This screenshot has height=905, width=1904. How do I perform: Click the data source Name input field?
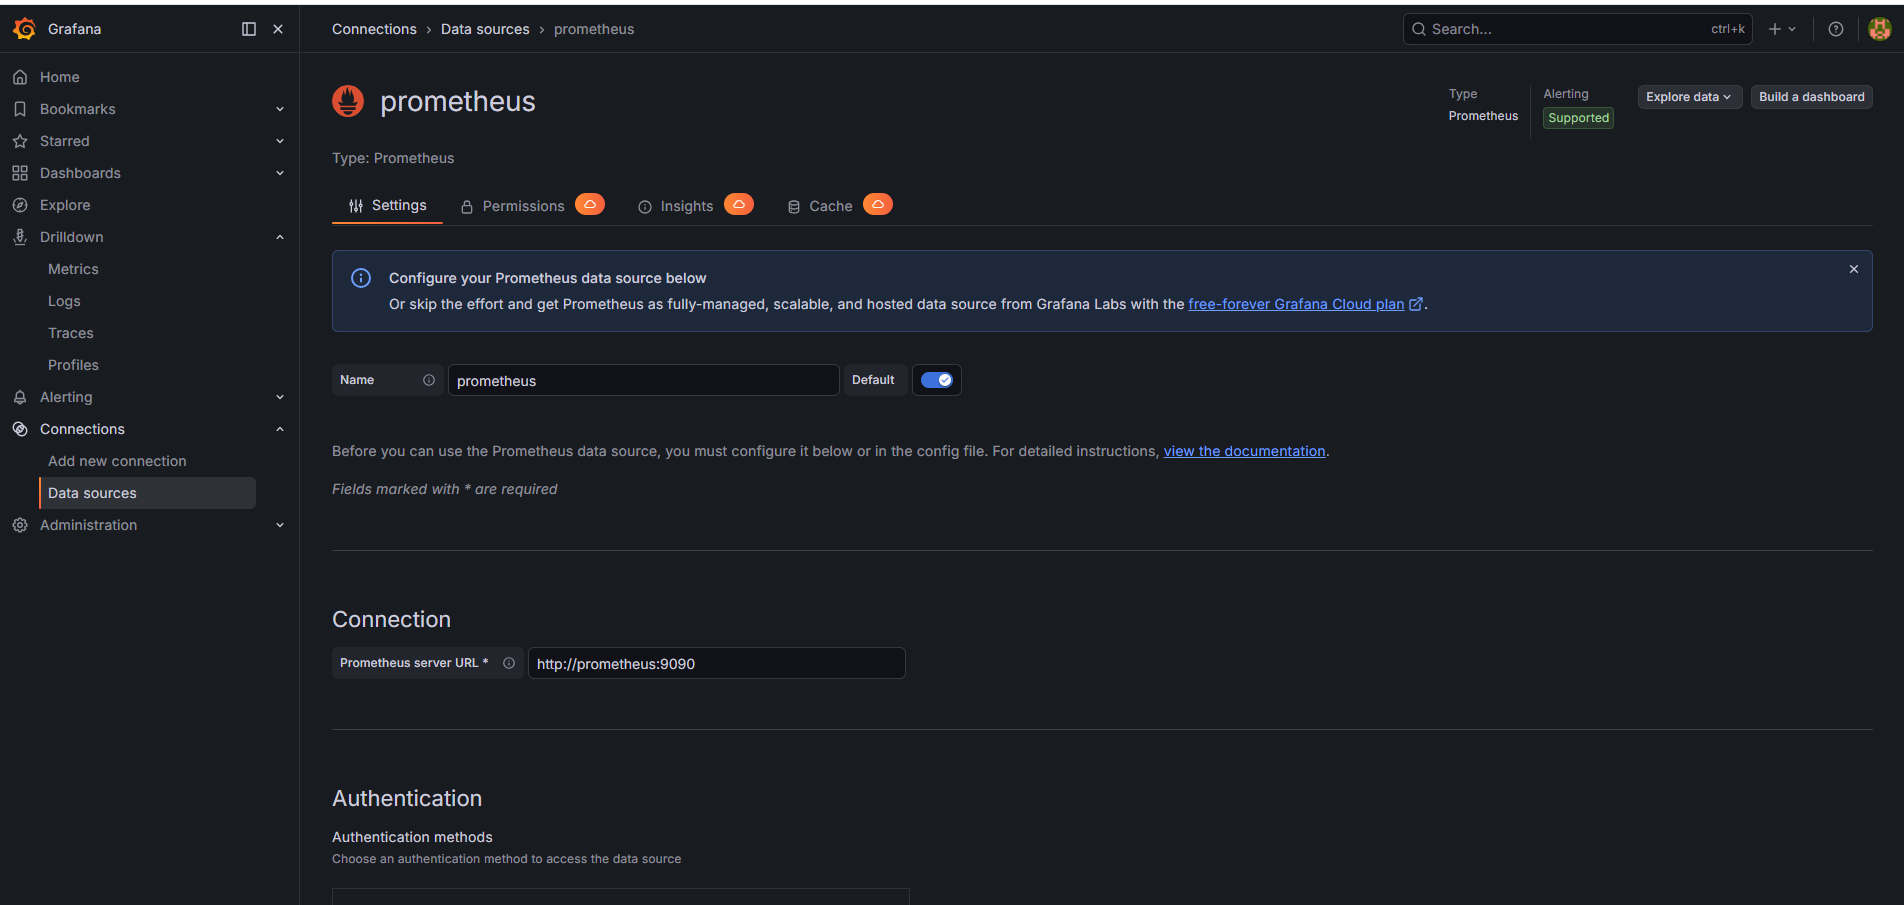tap(643, 380)
